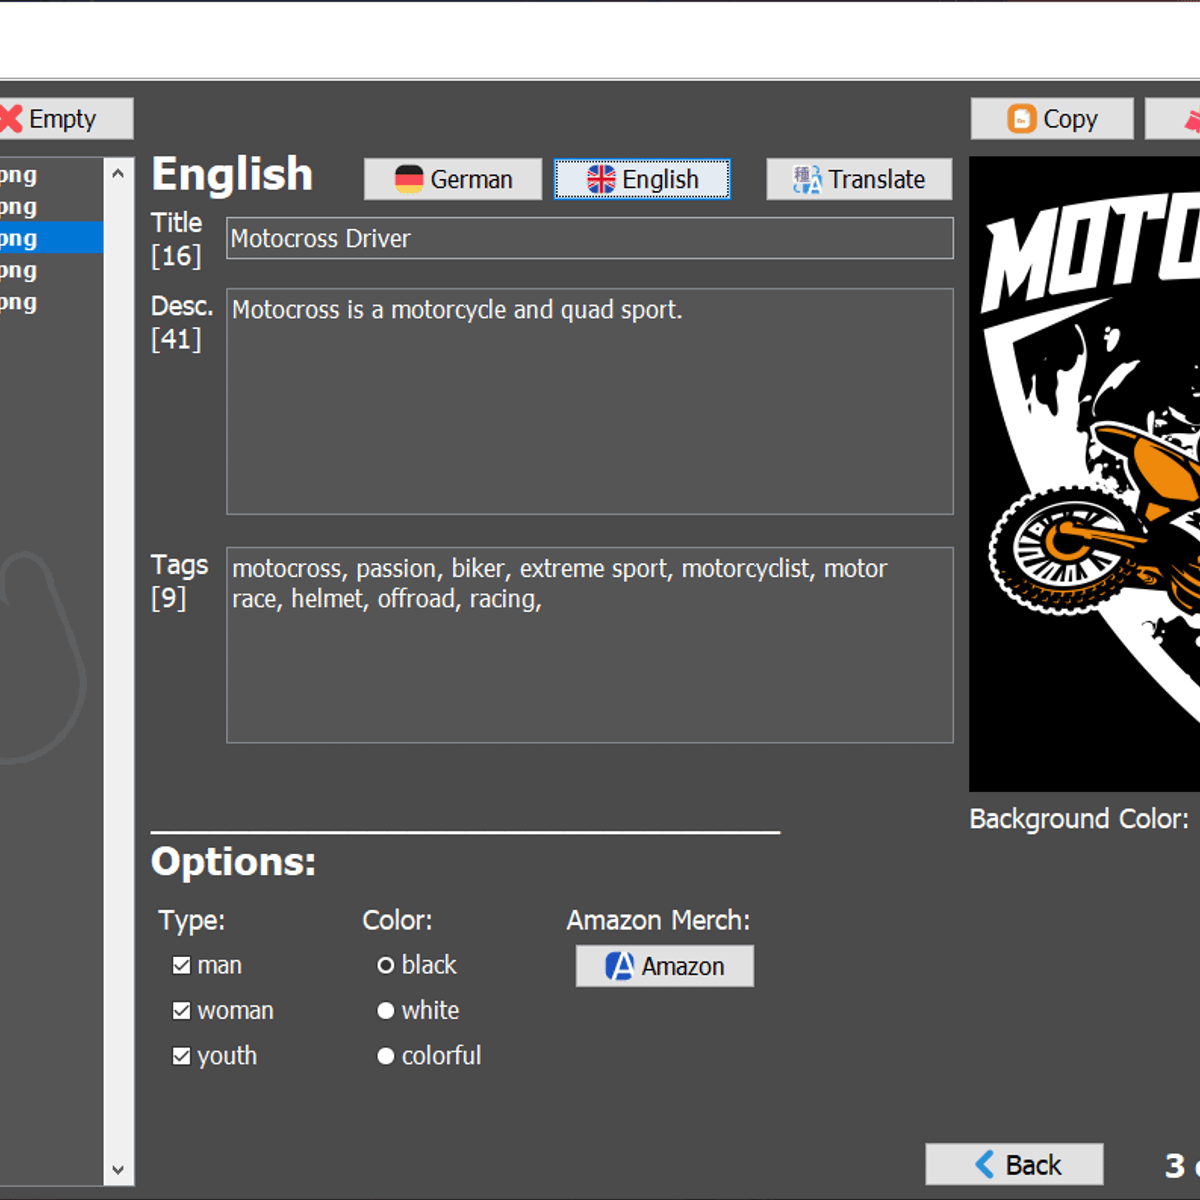1200x1200 pixels.
Task: Uncheck the man type checkbox
Action: click(181, 965)
